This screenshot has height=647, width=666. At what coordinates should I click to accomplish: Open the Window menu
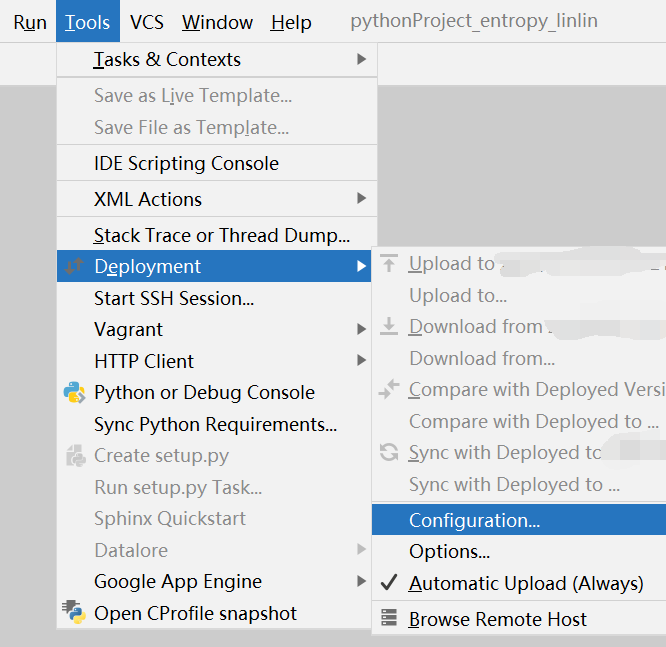tap(217, 22)
